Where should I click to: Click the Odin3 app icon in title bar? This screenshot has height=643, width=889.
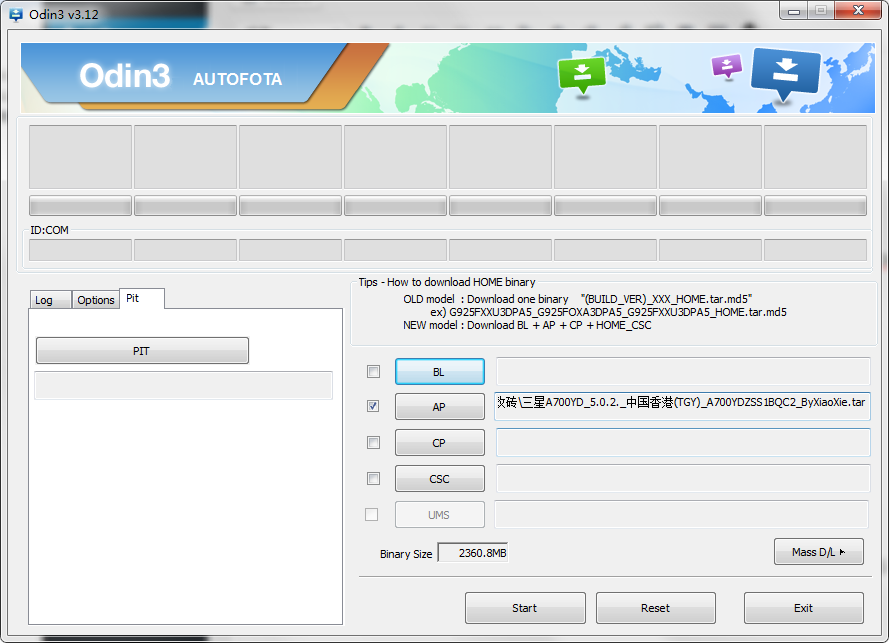click(x=16, y=15)
